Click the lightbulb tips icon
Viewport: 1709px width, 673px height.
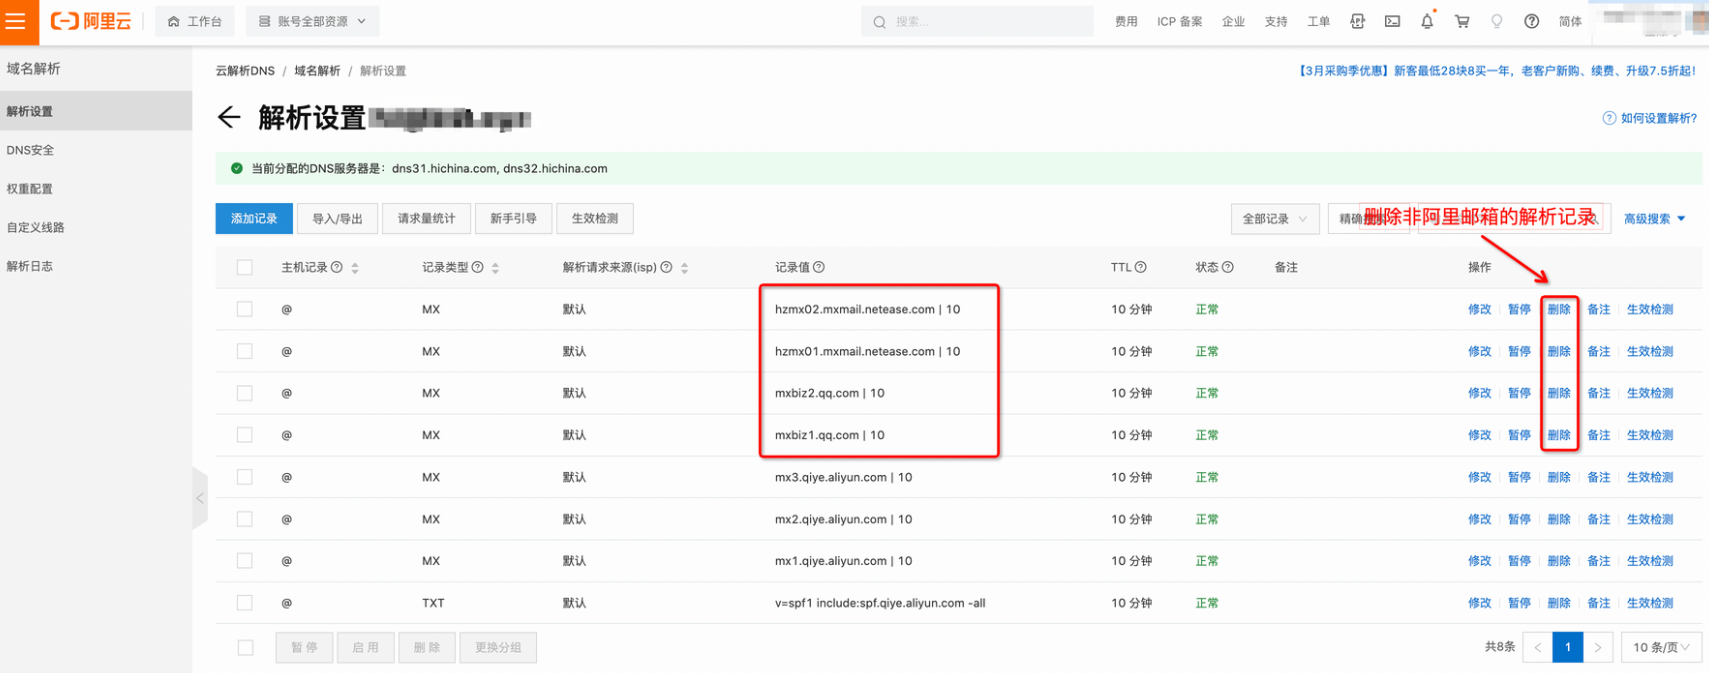click(1497, 21)
